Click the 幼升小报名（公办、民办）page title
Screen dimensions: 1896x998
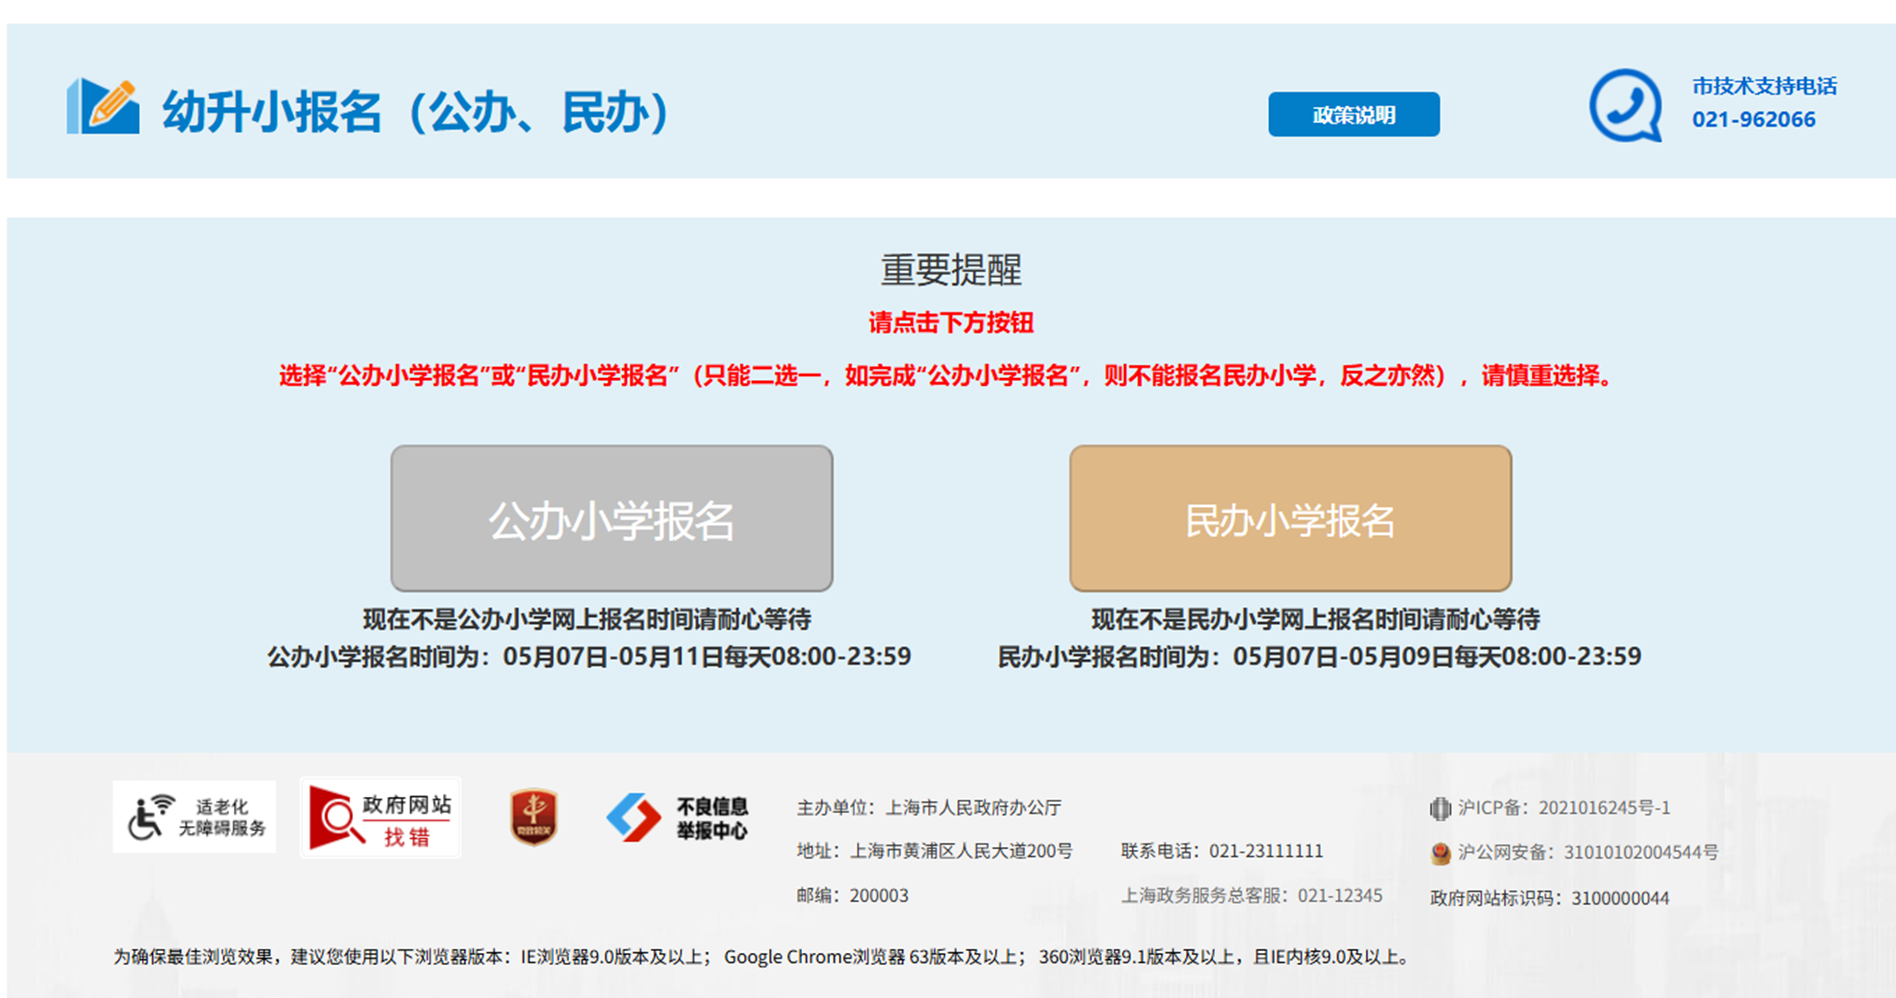pos(415,111)
